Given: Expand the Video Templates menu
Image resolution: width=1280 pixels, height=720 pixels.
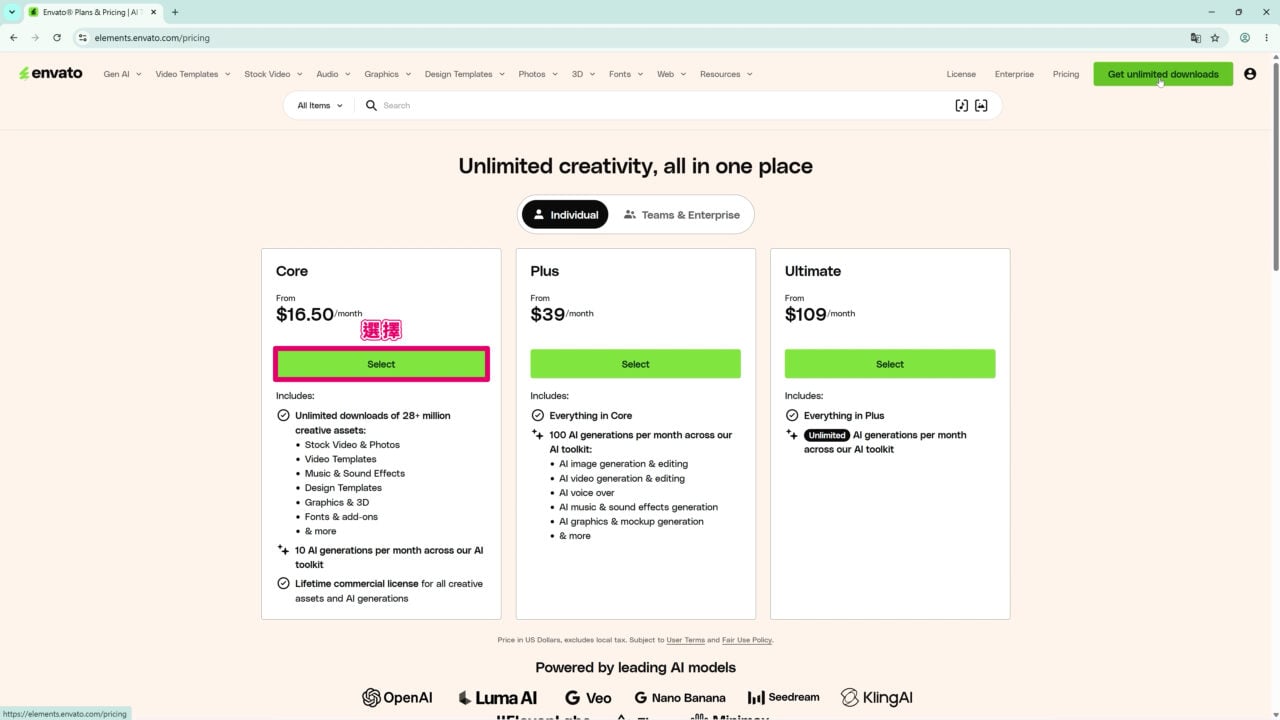Looking at the screenshot, I should tap(193, 74).
